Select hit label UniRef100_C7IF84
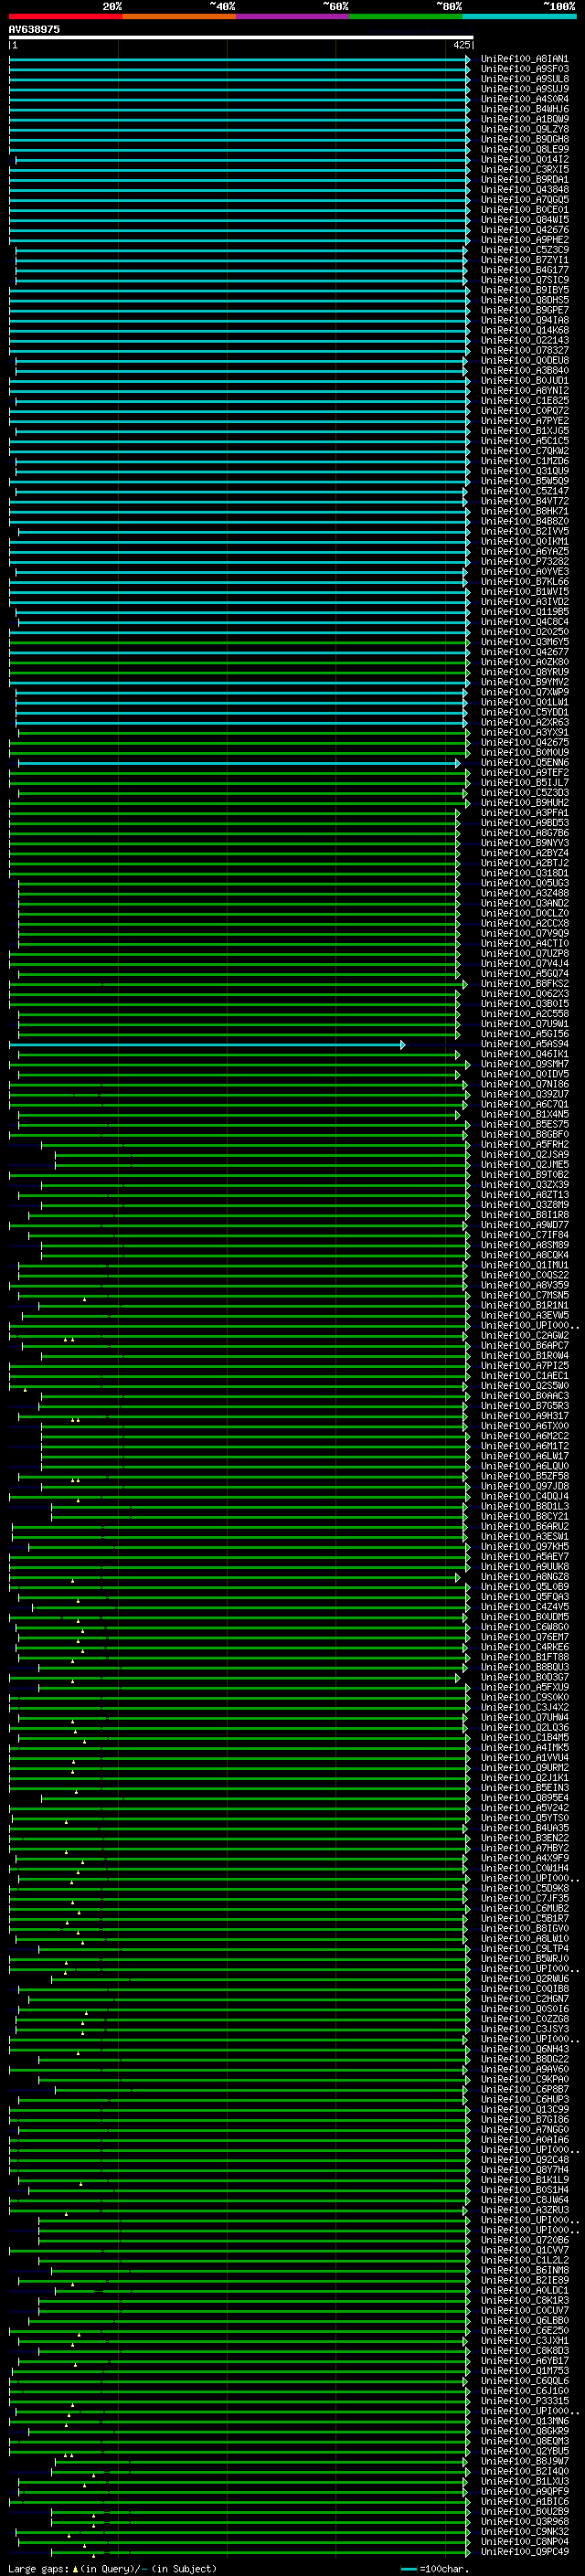The image size is (585, 2576). click(x=524, y=1235)
